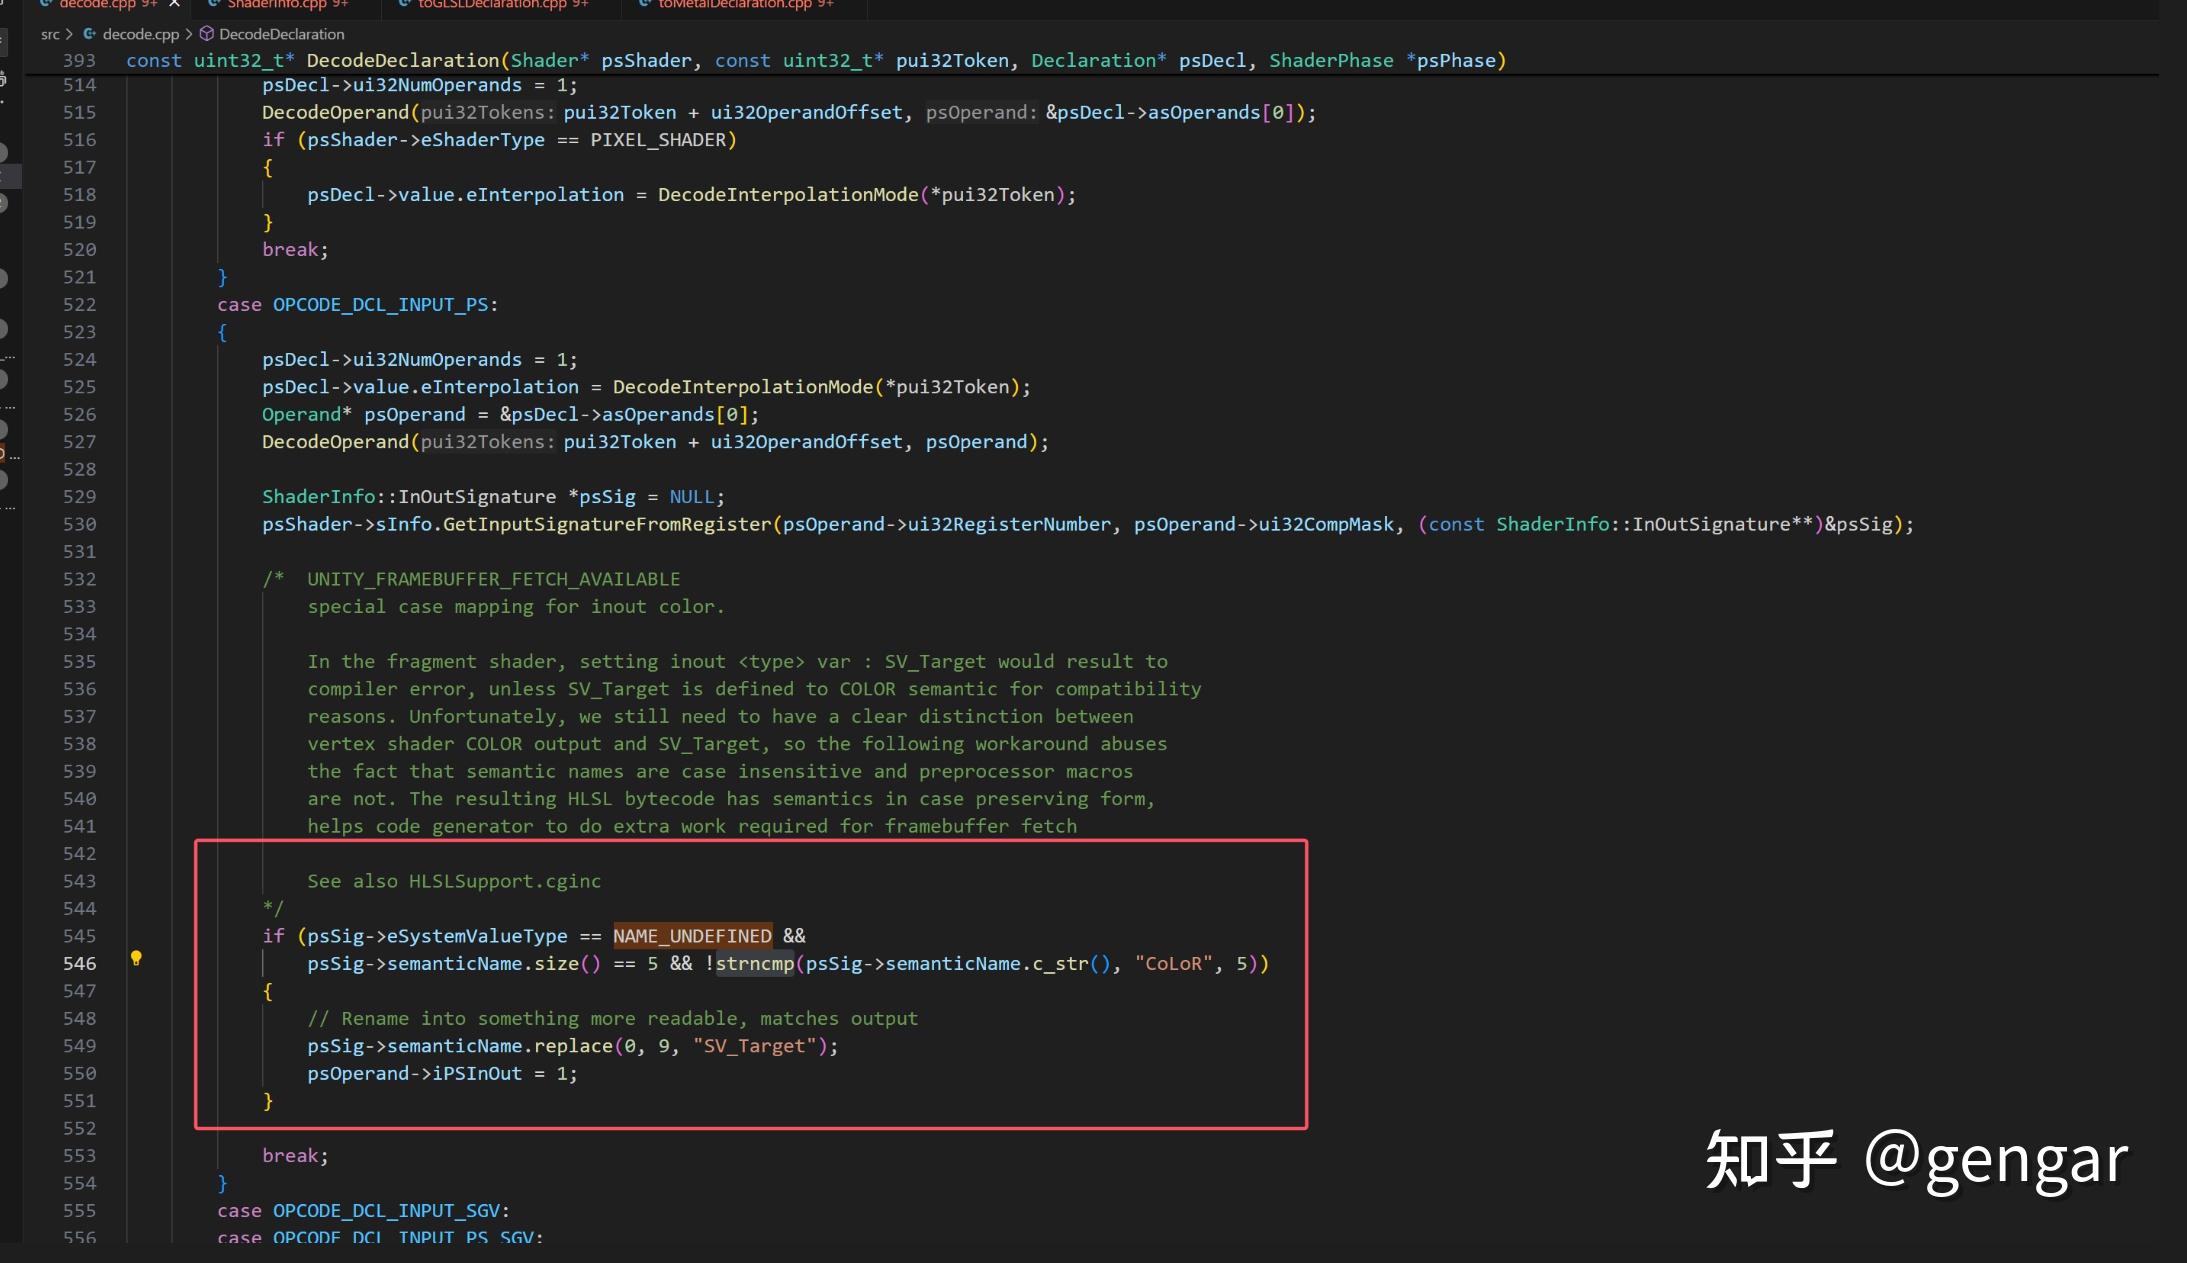The image size is (2187, 1263).
Task: Click the 9+ modified badge on the decode.cpp tab
Action: tap(148, 4)
